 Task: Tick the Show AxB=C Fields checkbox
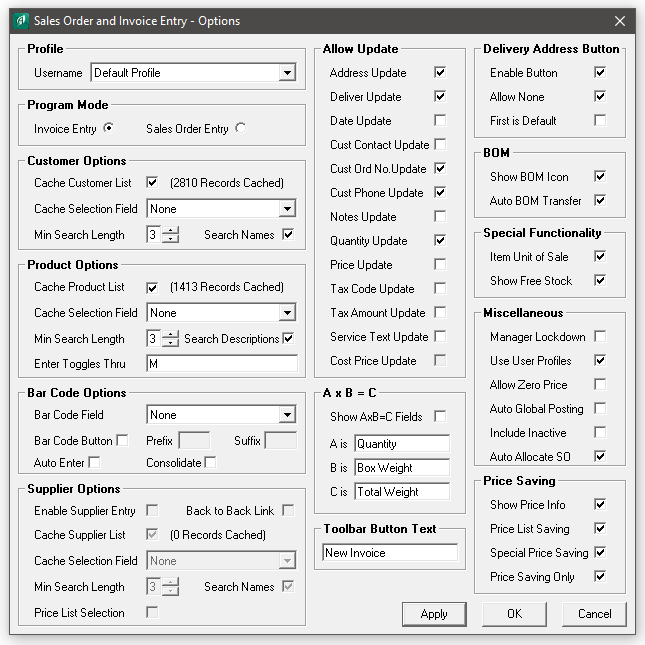tap(440, 417)
